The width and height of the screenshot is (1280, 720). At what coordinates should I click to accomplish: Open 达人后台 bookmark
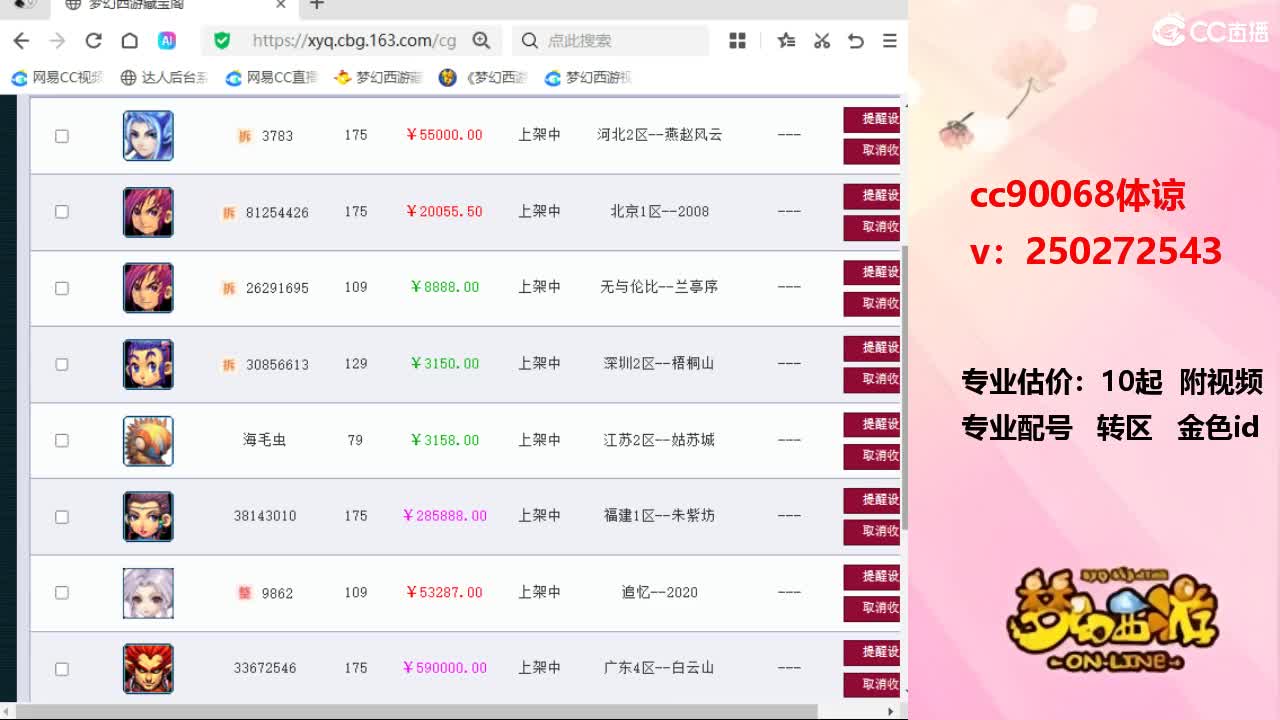[x=164, y=77]
